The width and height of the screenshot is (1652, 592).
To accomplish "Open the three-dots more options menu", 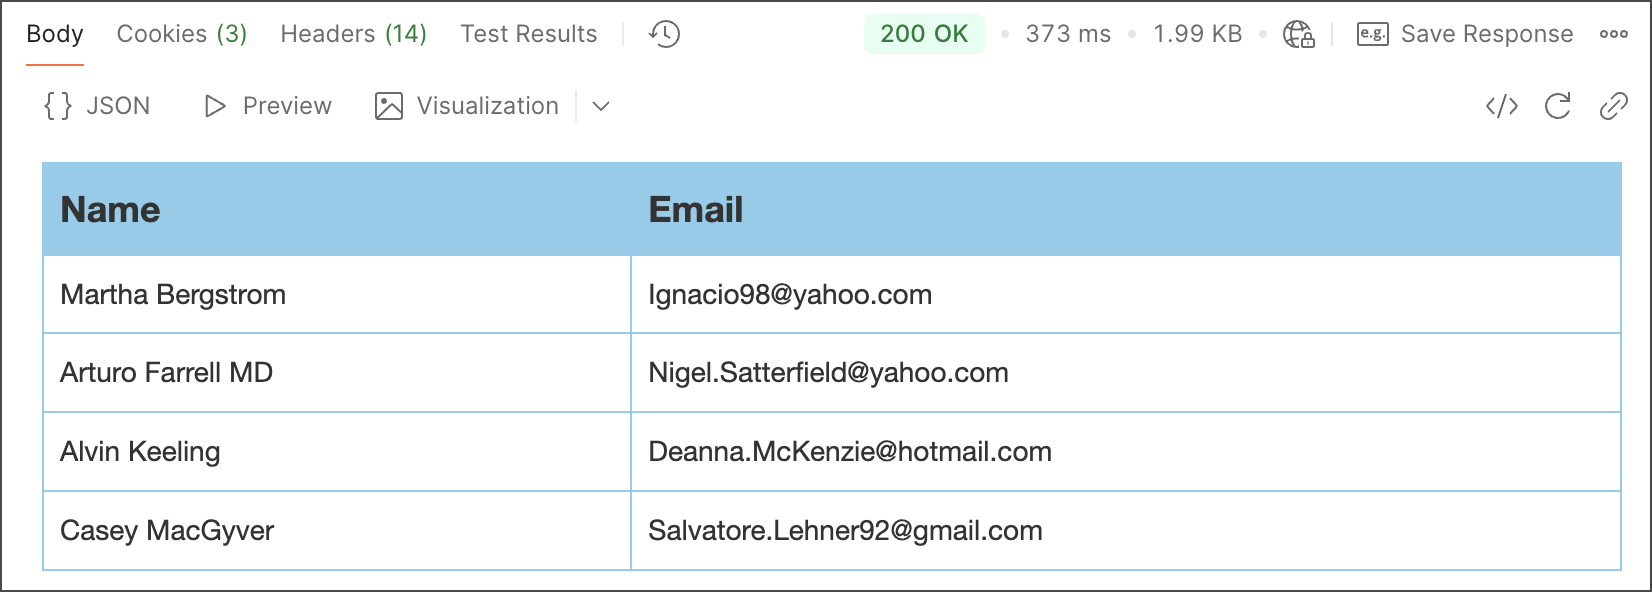I will 1613,34.
